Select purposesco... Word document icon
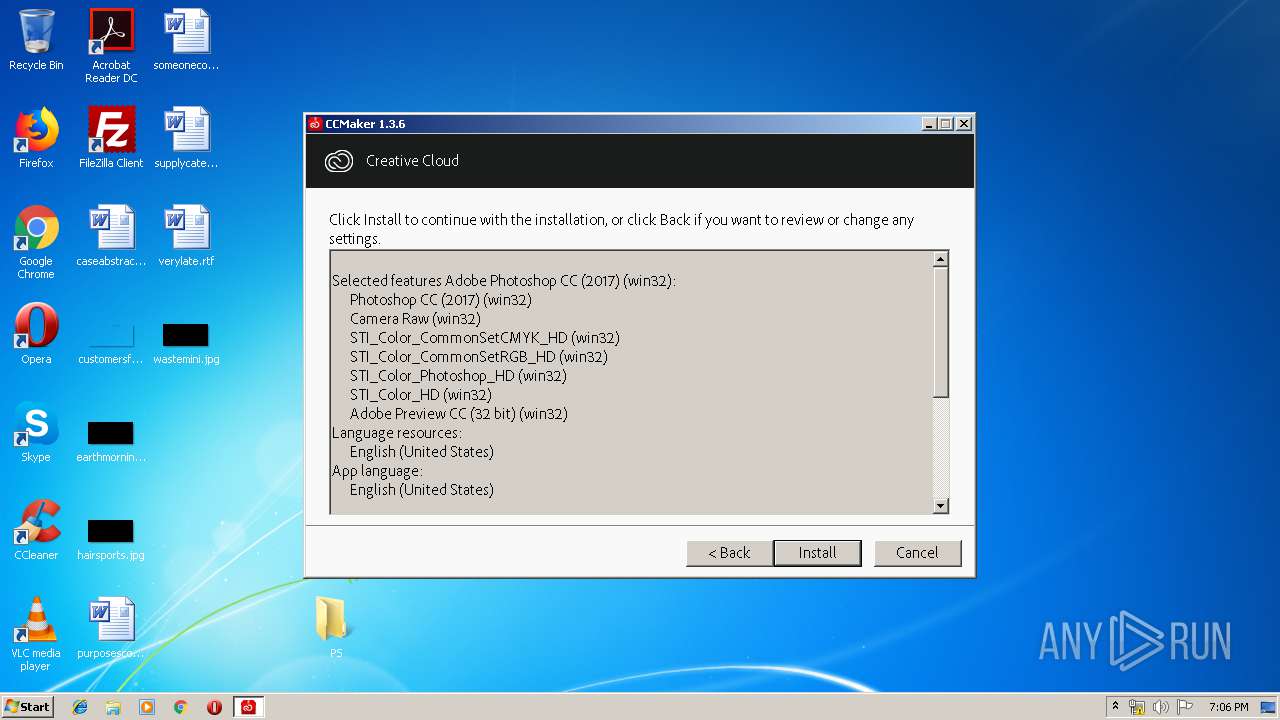Image resolution: width=1280 pixels, height=720 pixels. point(111,628)
